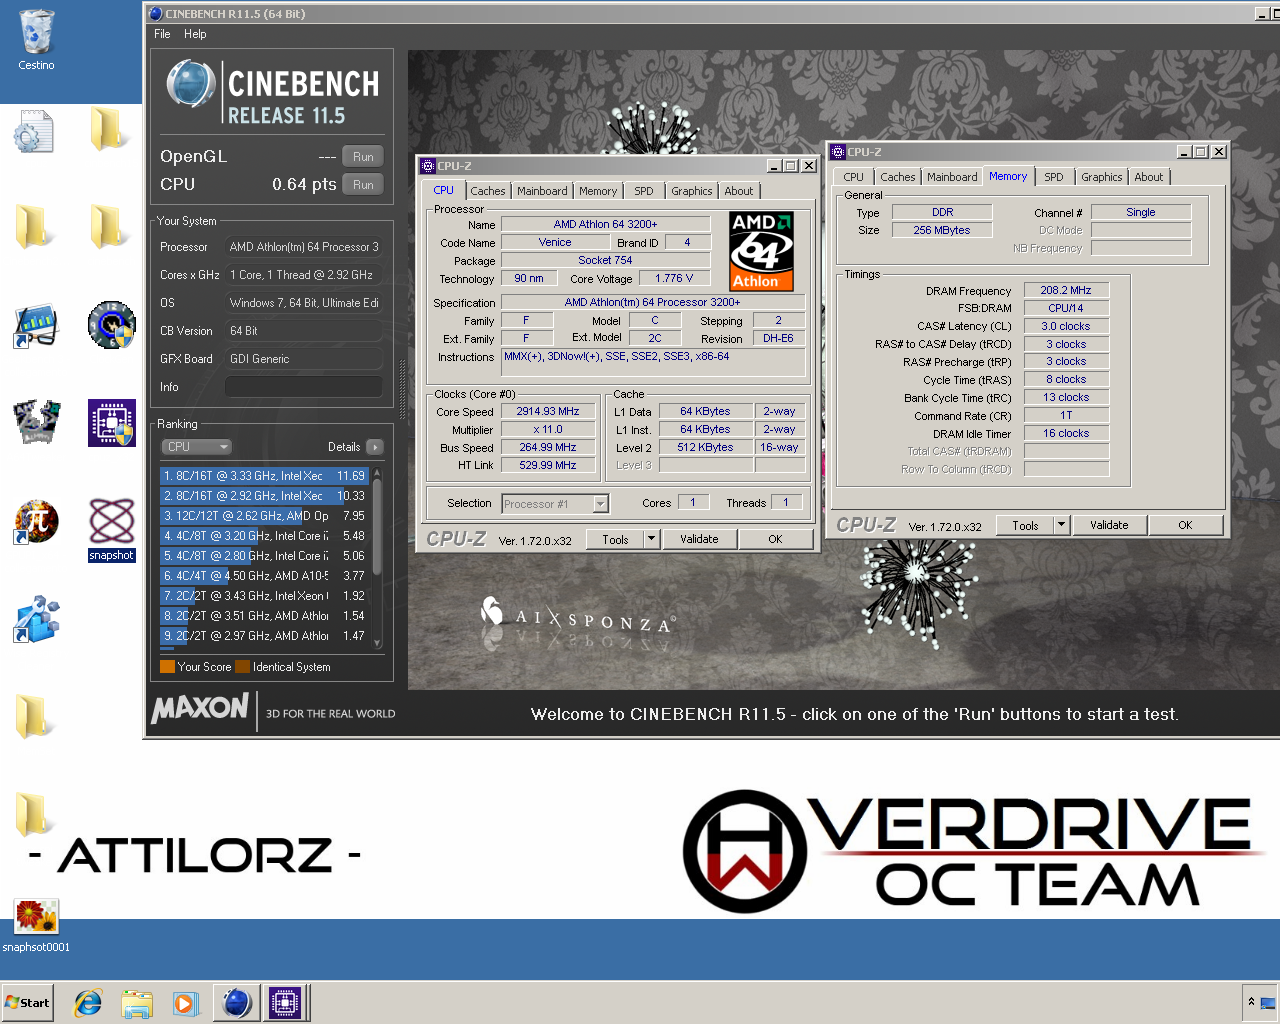Screen dimensions: 1280x1024
Task: Switch to Caches tab in right CPU-Z
Action: pyautogui.click(x=898, y=177)
